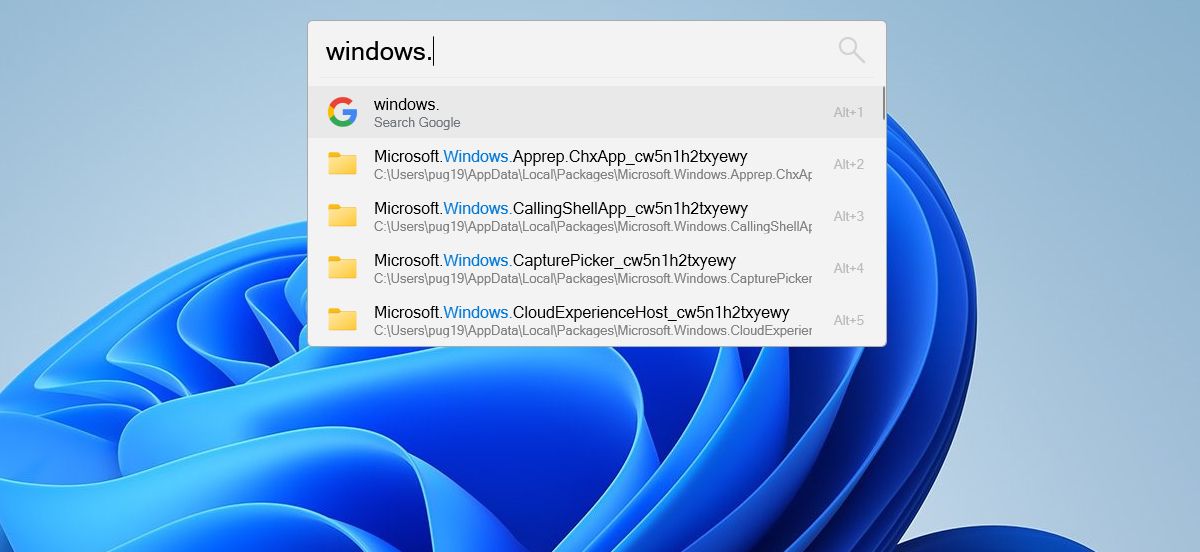The width and height of the screenshot is (1200, 552).
Task: Click the 'Search Google' subtitle text
Action: pyautogui.click(x=417, y=123)
